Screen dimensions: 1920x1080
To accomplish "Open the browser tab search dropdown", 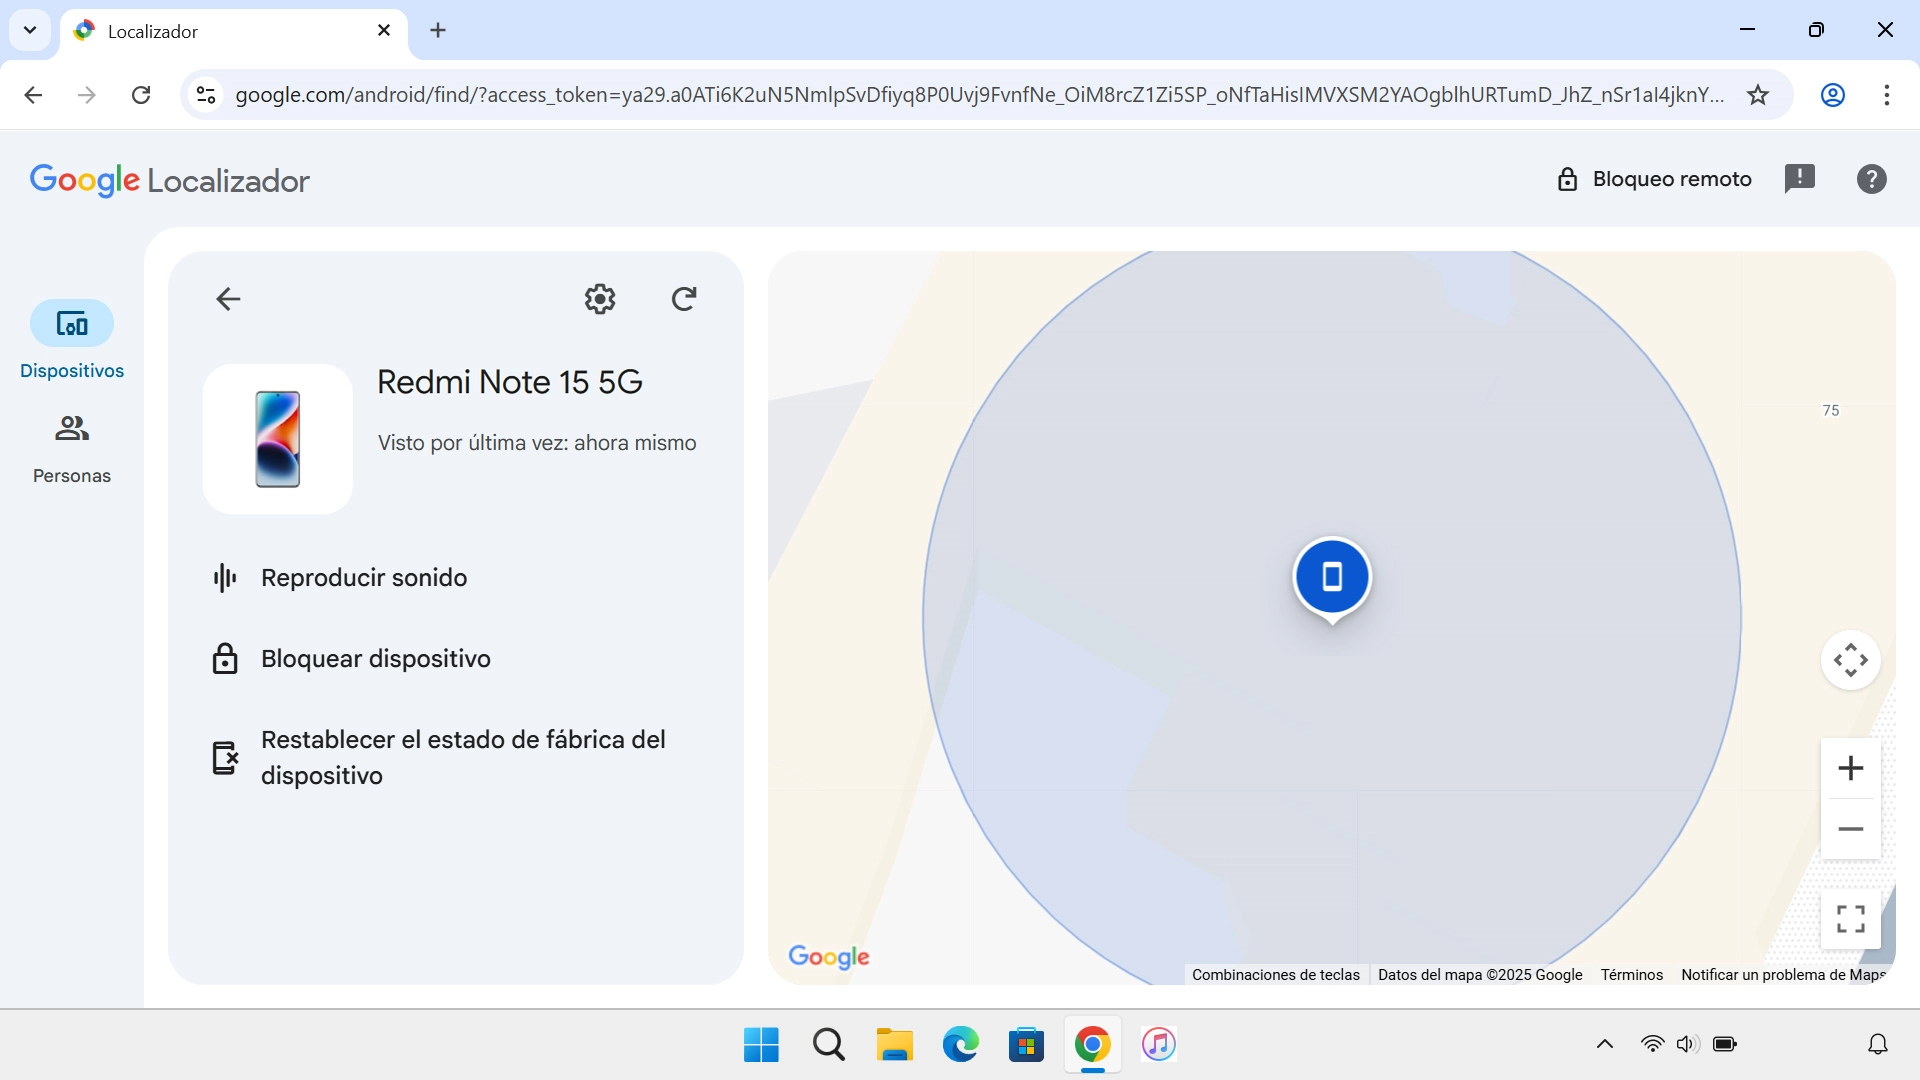I will tap(29, 30).
